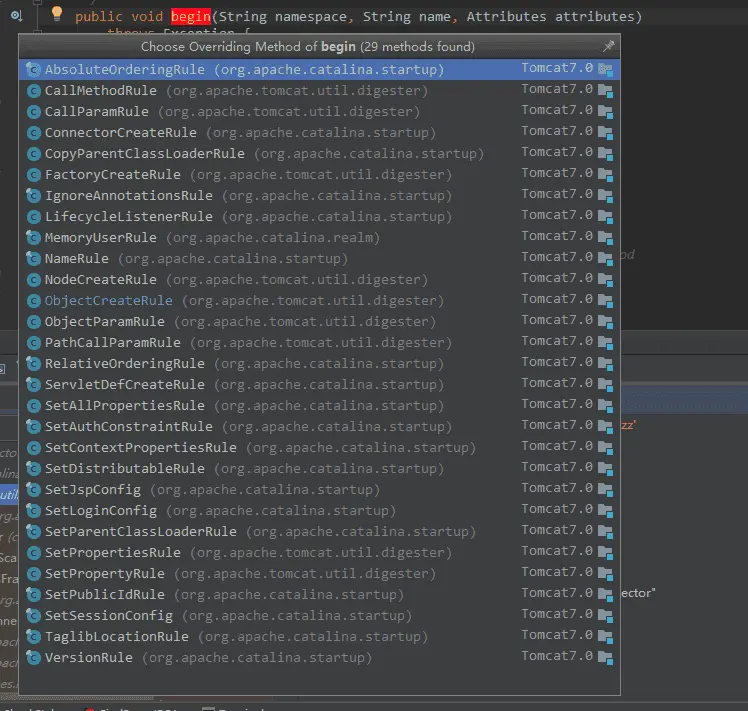Click module folder icon on AbsoluteOrderingRule row
This screenshot has width=748, height=711.
pos(605,70)
